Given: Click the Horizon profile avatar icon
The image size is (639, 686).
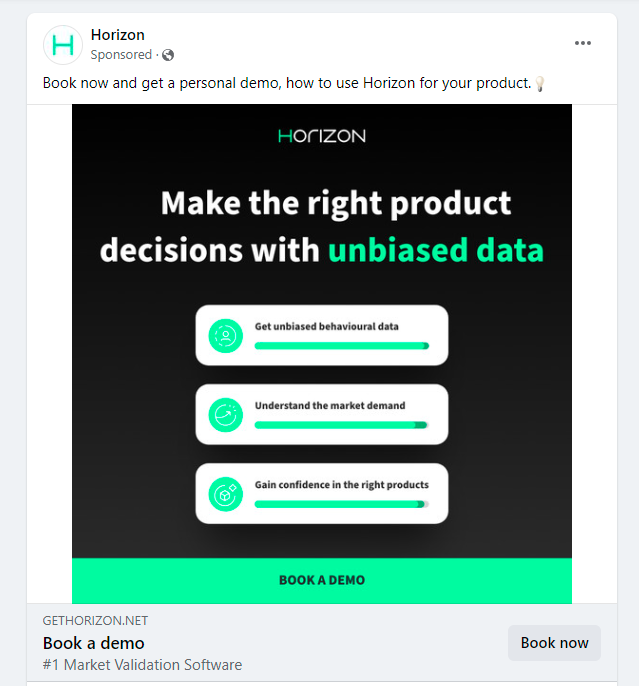Looking at the screenshot, I should pos(63,45).
